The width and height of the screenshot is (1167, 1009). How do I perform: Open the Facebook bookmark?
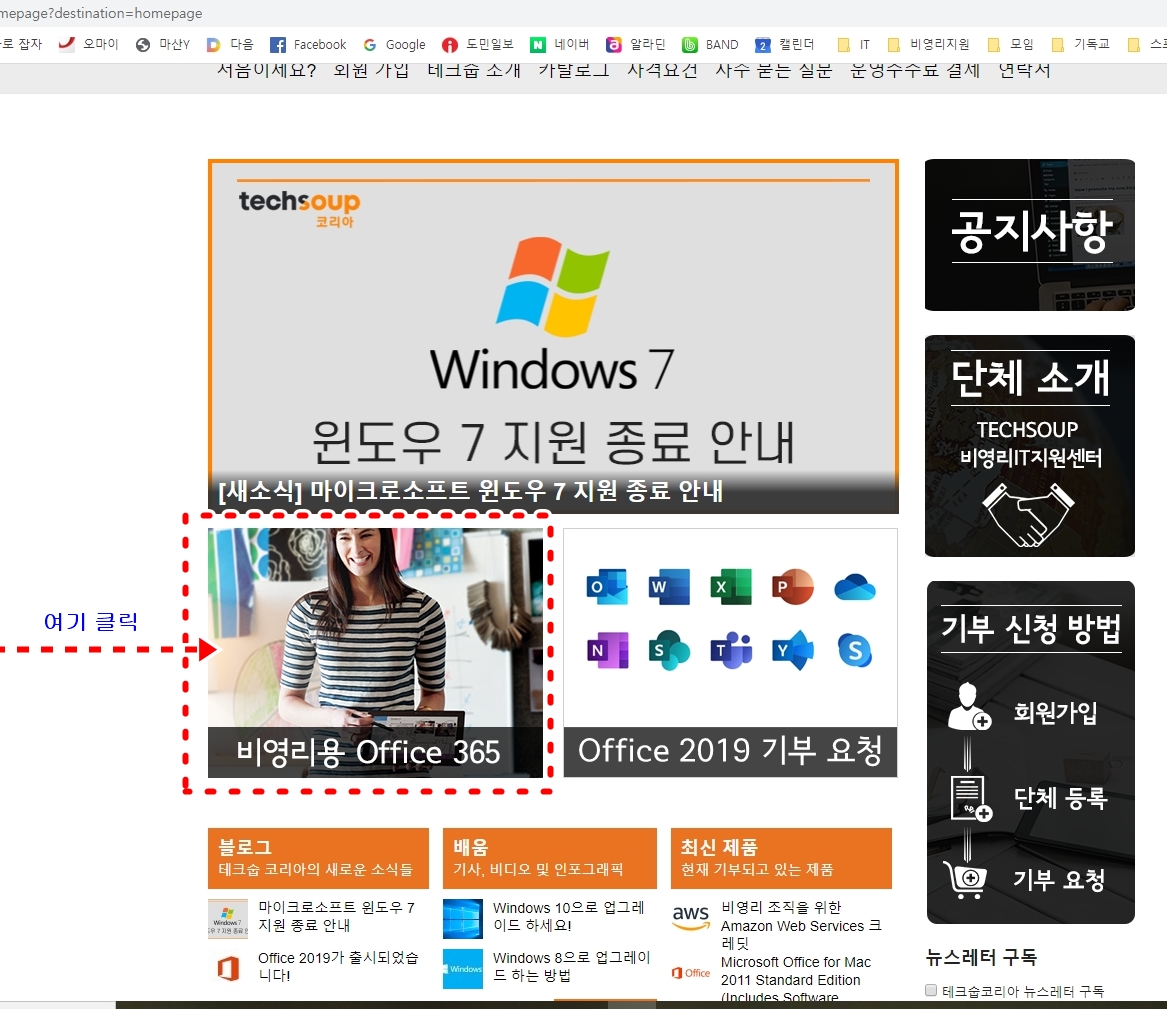click(x=308, y=45)
